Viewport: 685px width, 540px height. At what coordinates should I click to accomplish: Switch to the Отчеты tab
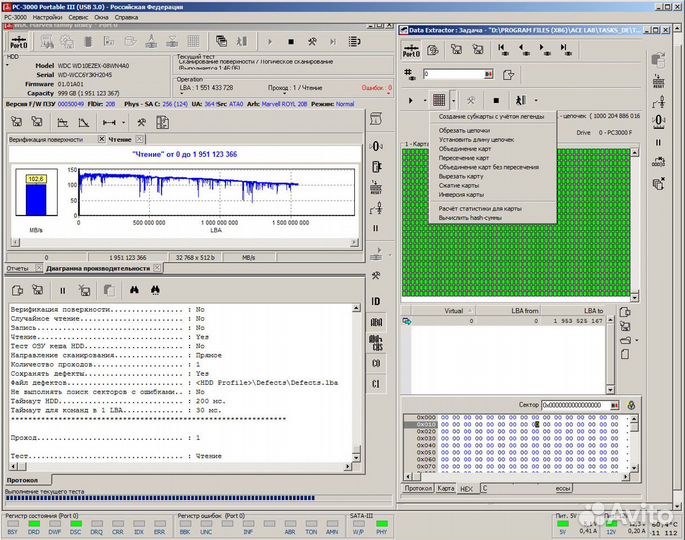click(17, 268)
